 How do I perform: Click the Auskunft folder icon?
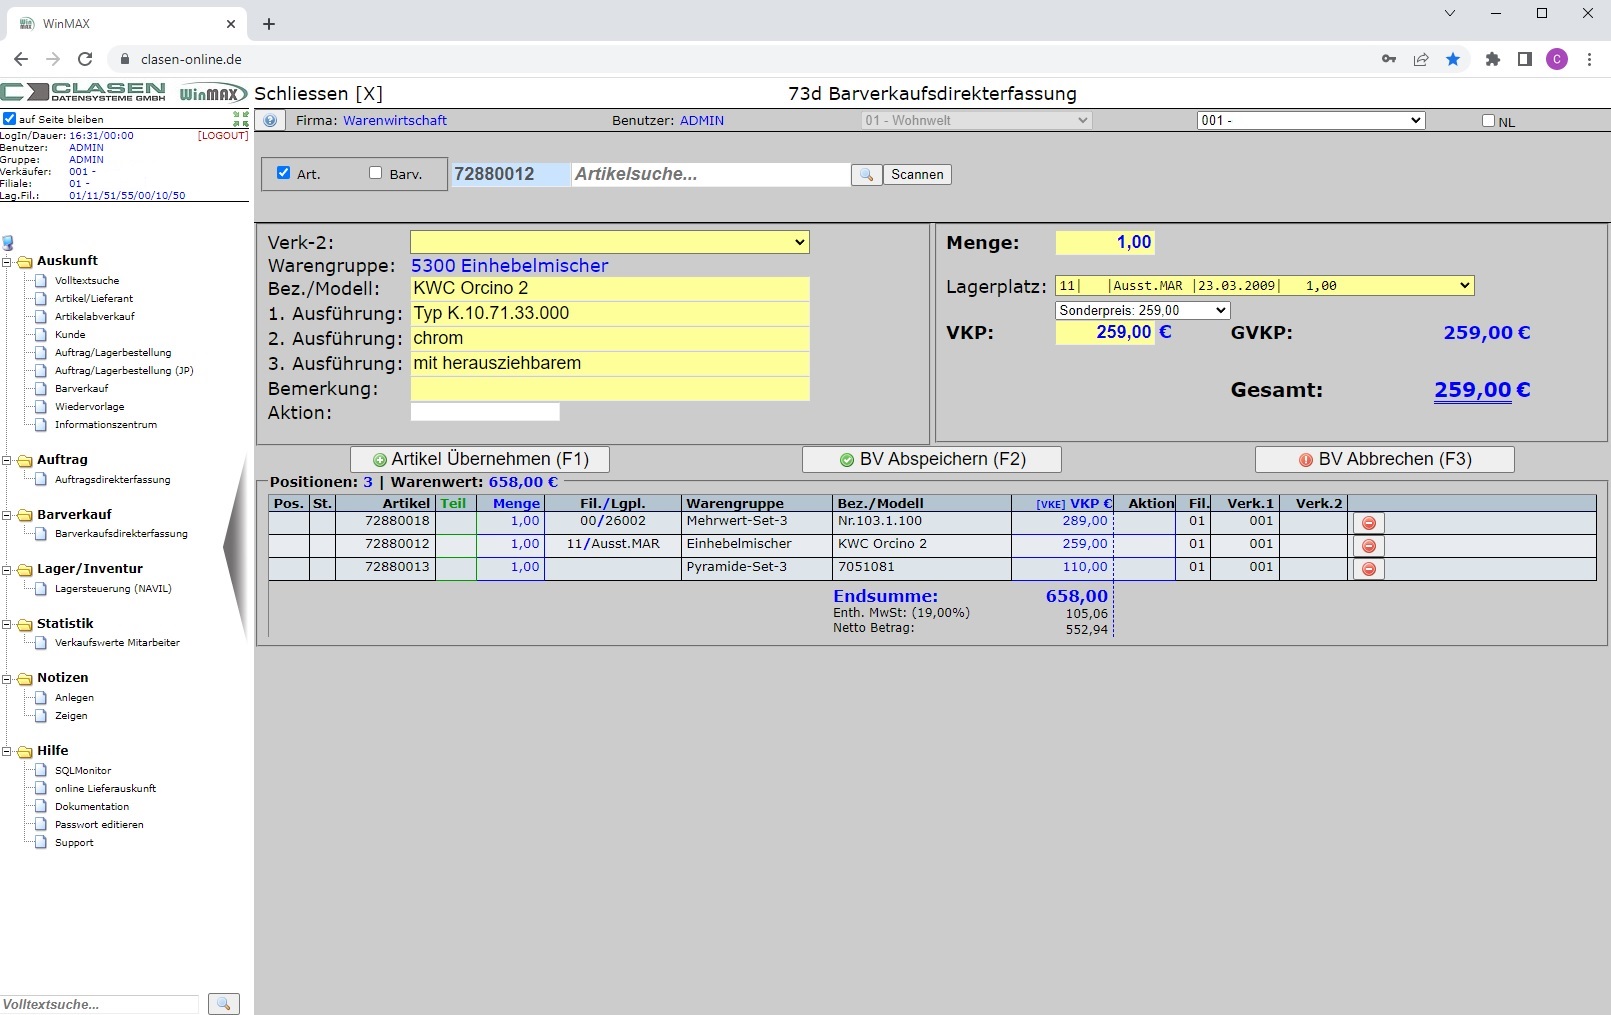tap(25, 262)
